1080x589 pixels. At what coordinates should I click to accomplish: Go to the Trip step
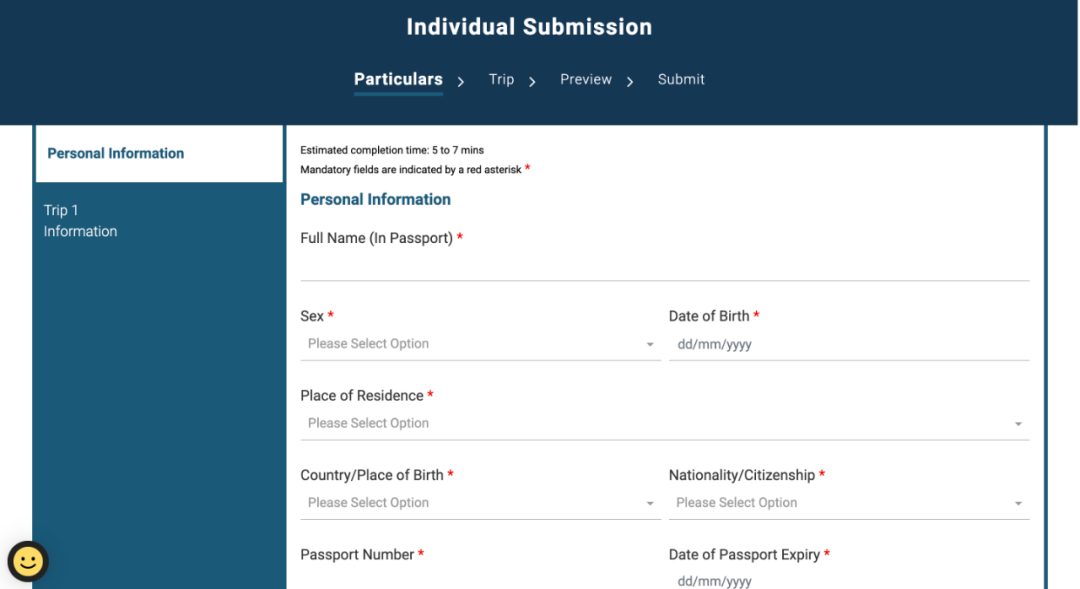(501, 79)
